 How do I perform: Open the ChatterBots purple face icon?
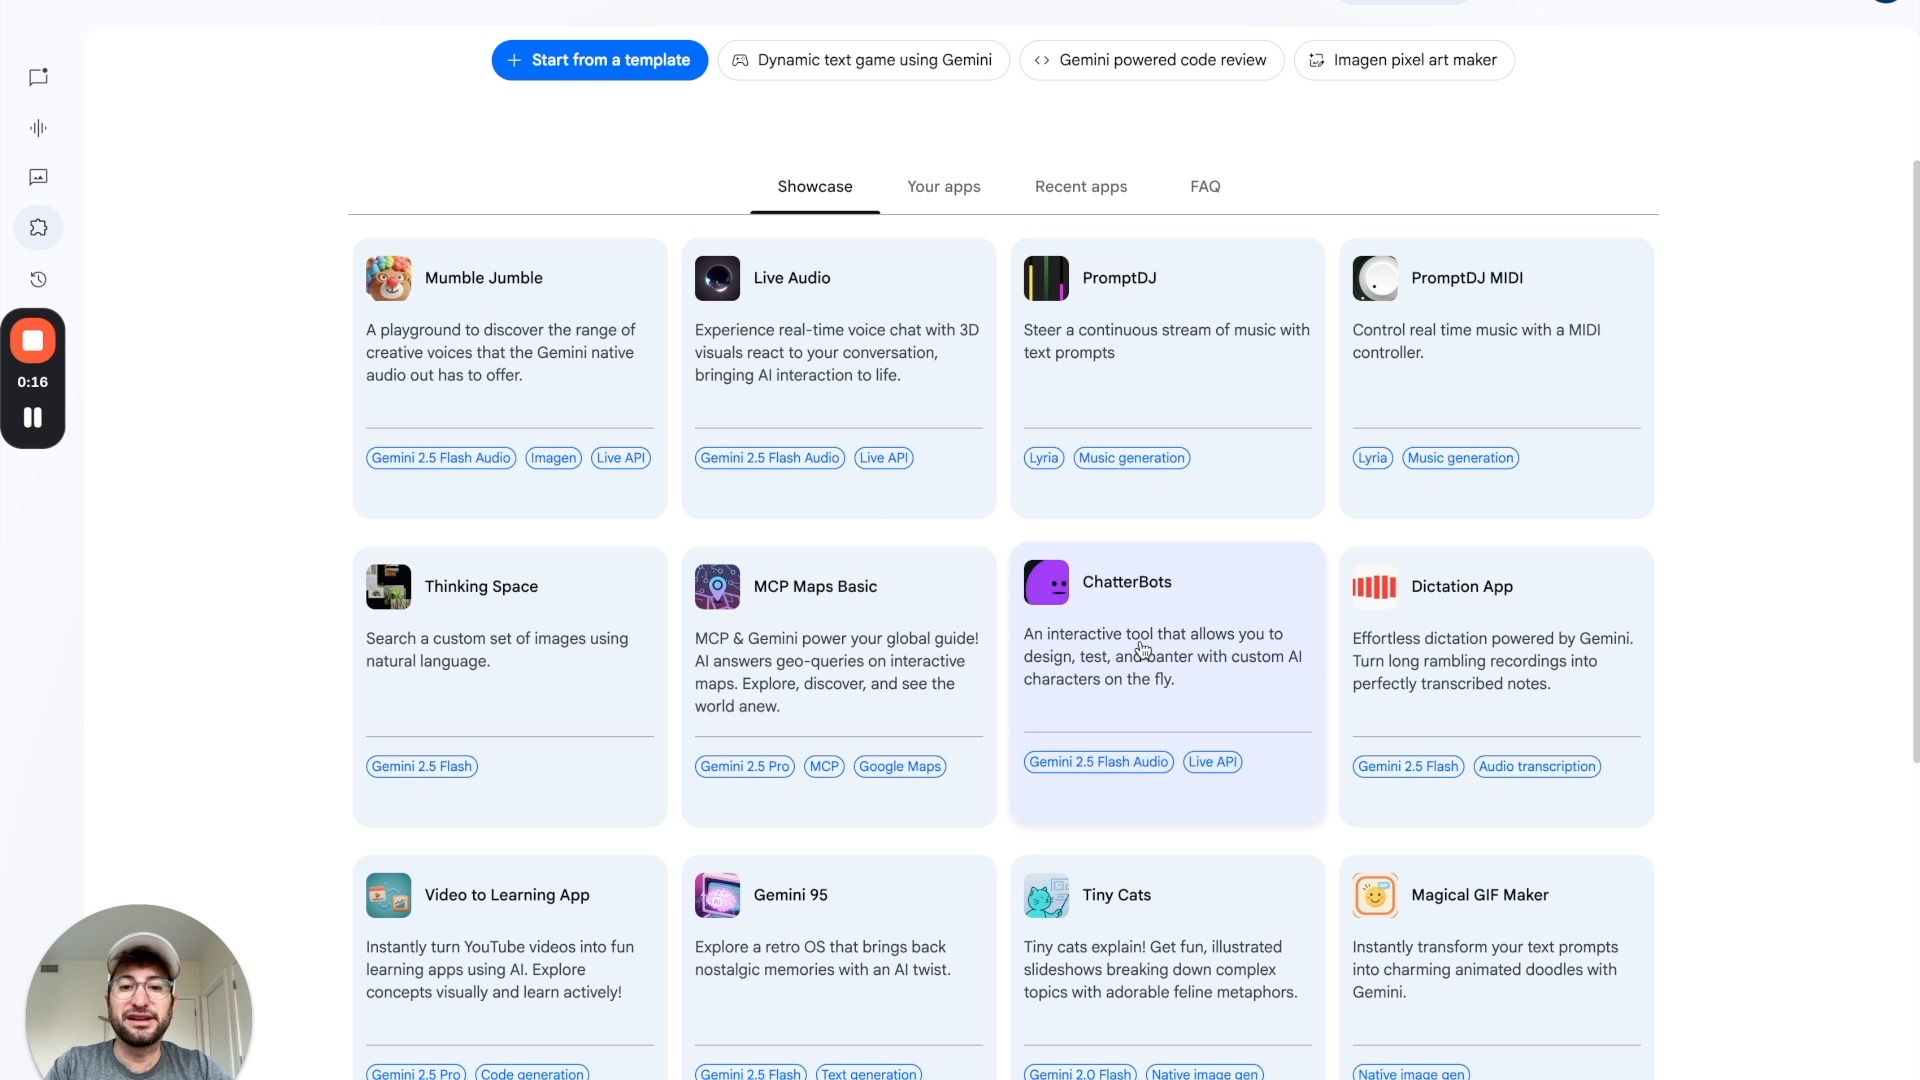coord(1046,582)
